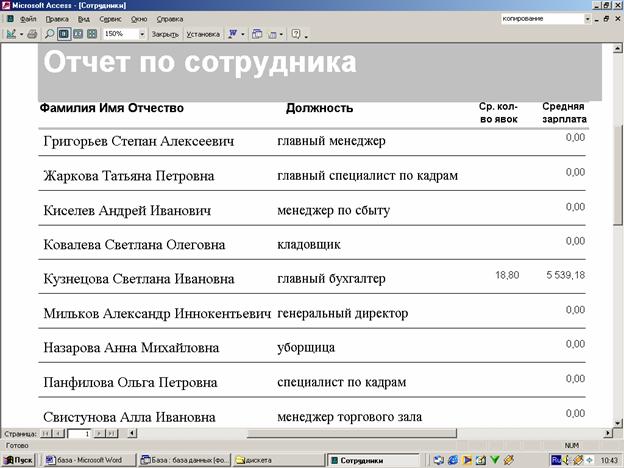Screen dimensions: 624x468
Task: Click the Database Window icon
Action: tap(257, 34)
